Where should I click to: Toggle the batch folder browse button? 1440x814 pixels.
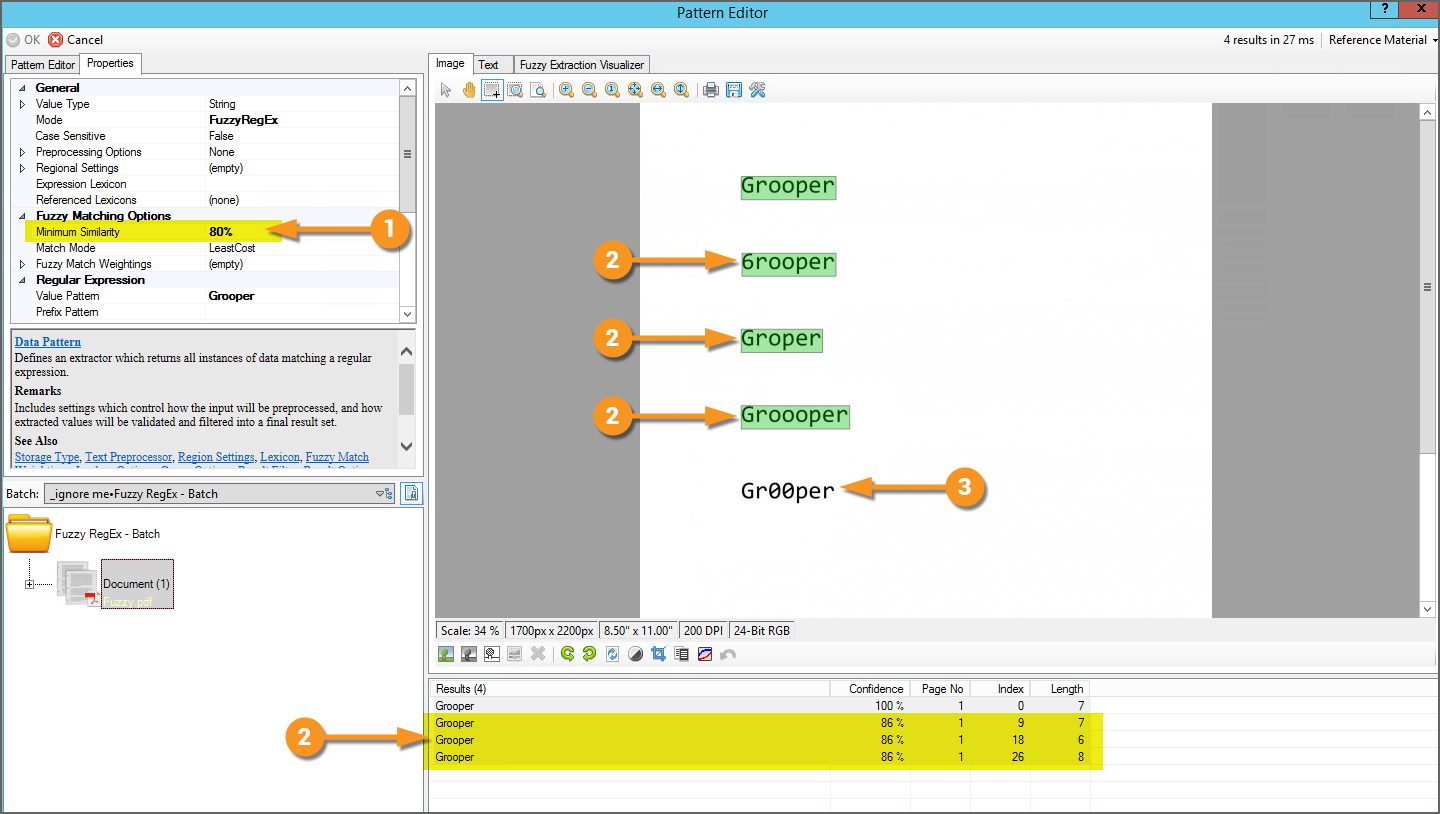(x=411, y=493)
